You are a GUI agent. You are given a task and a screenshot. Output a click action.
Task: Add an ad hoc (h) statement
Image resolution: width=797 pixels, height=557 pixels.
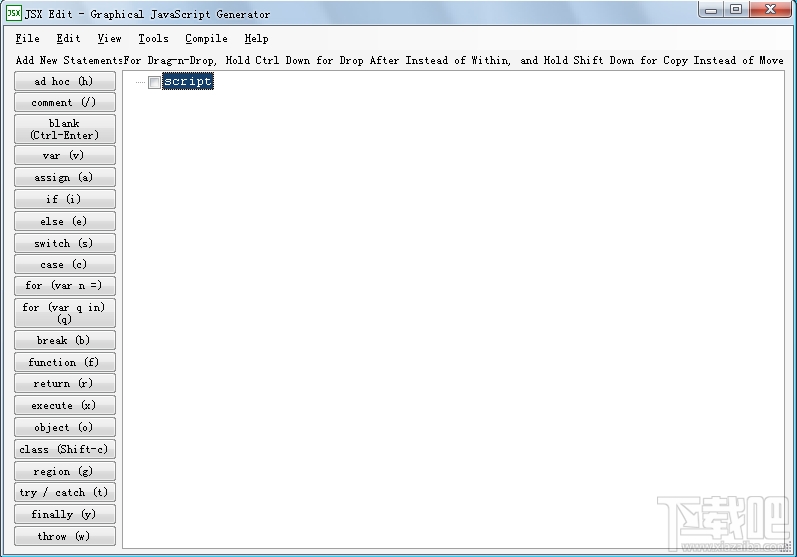tap(65, 81)
